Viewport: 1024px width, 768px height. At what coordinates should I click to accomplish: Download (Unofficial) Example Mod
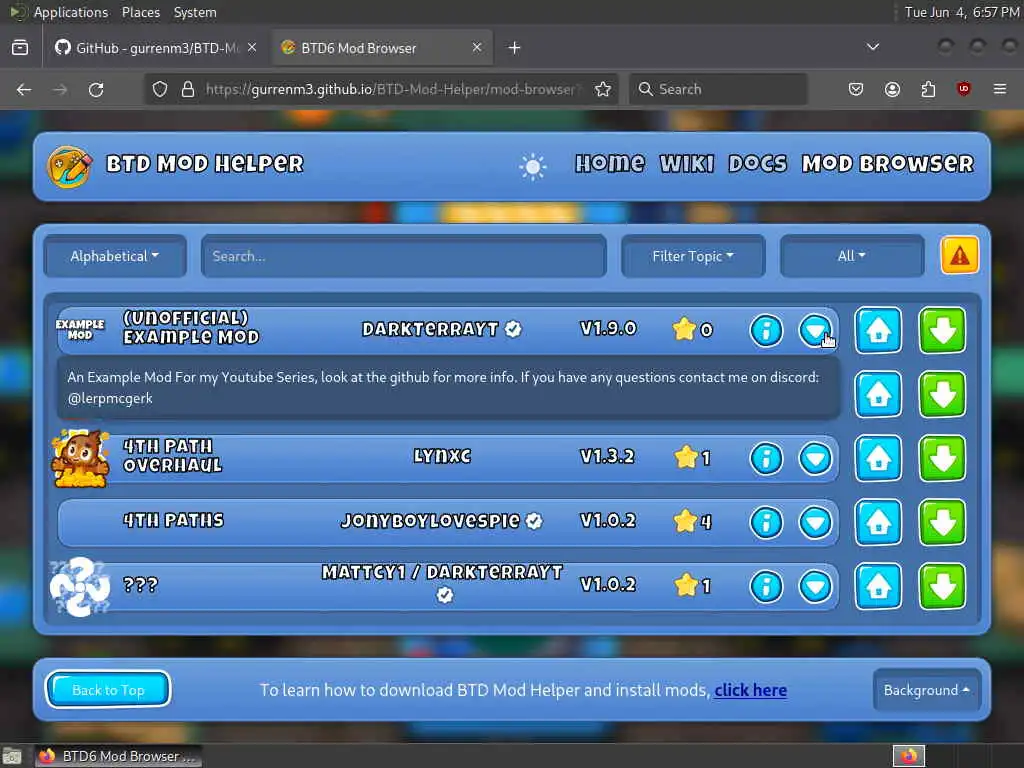click(x=942, y=330)
